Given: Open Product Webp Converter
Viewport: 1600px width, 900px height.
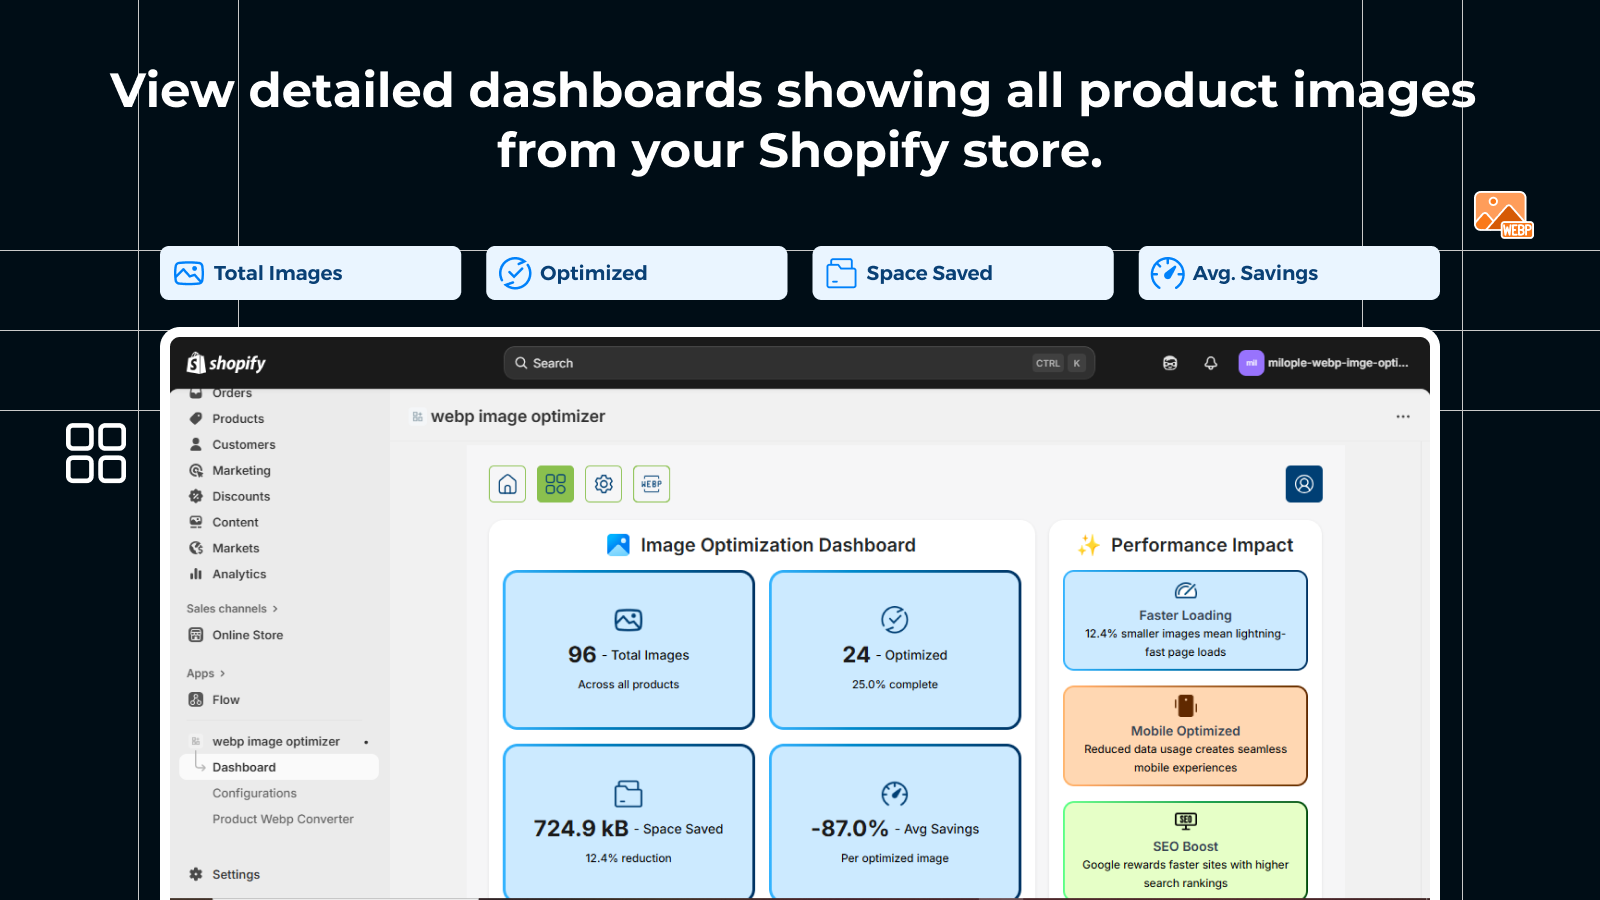Looking at the screenshot, I should point(283,818).
